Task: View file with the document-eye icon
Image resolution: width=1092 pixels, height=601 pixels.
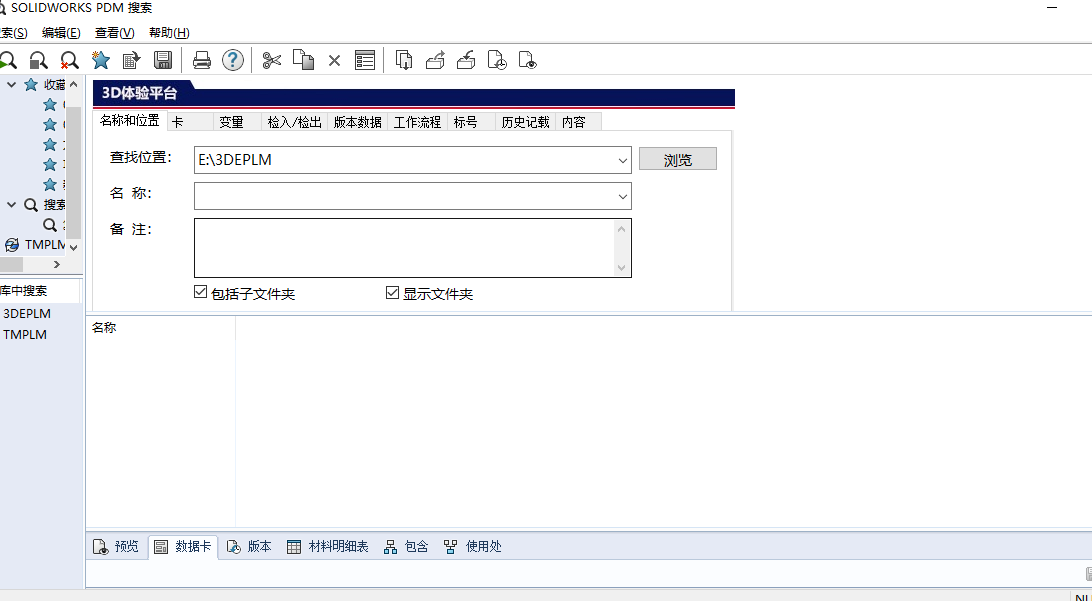Action: pos(529,61)
